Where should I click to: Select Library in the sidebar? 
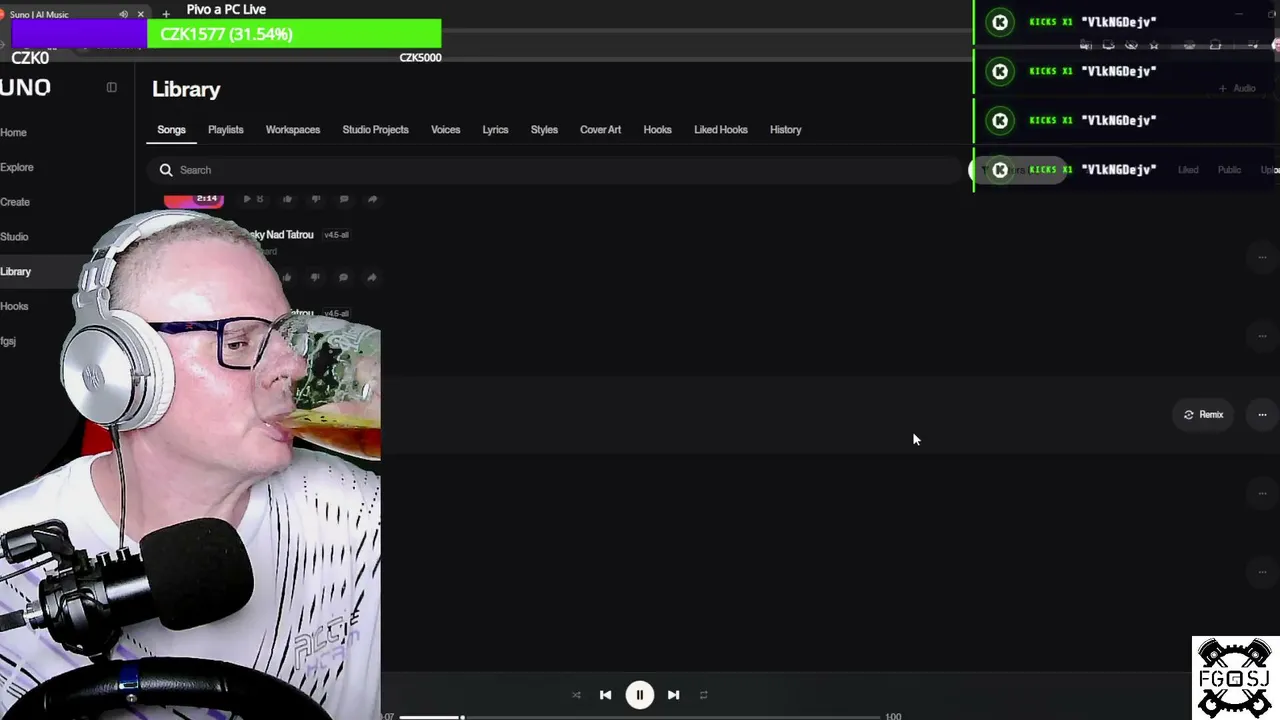point(16,272)
